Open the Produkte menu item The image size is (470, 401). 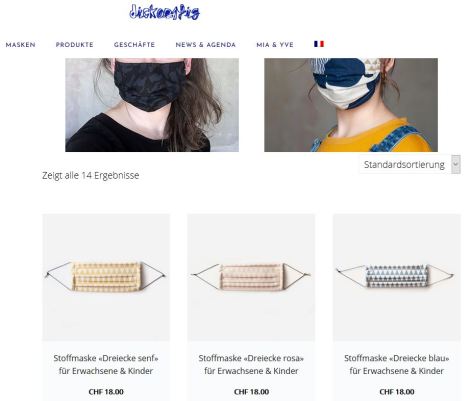74,45
